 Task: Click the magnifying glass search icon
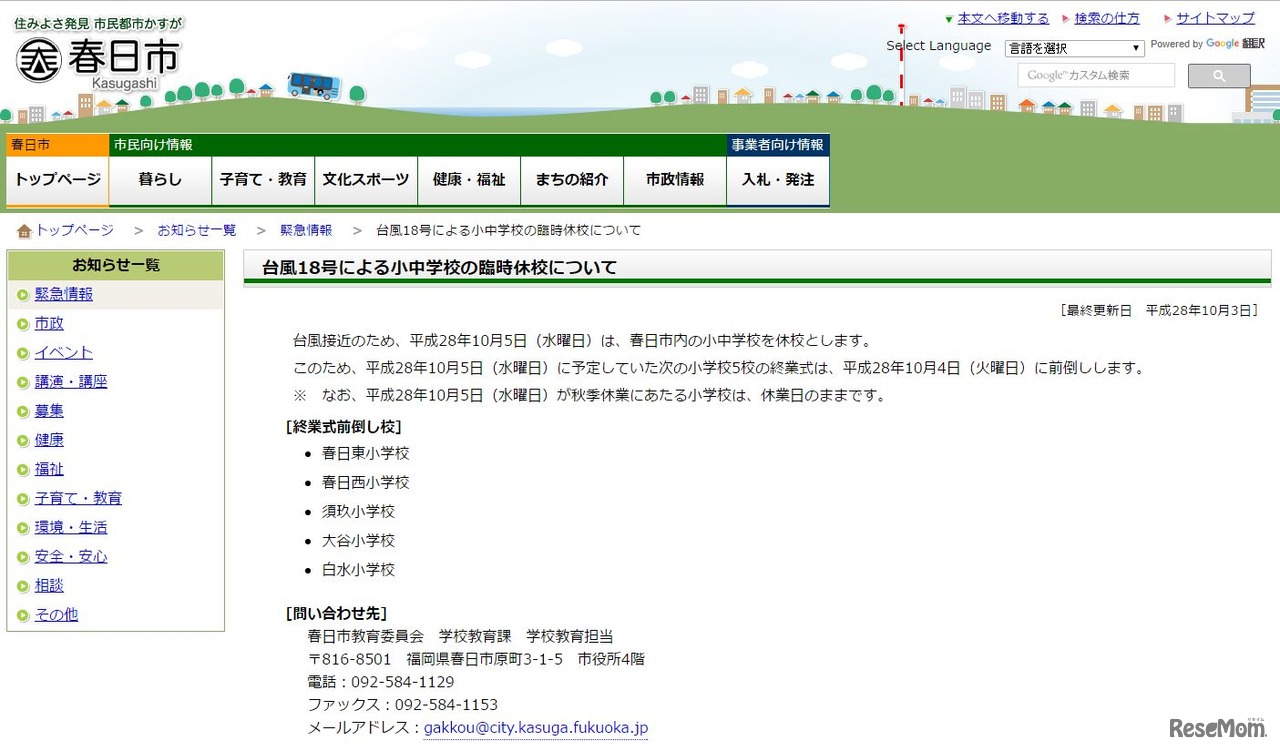(1218, 75)
